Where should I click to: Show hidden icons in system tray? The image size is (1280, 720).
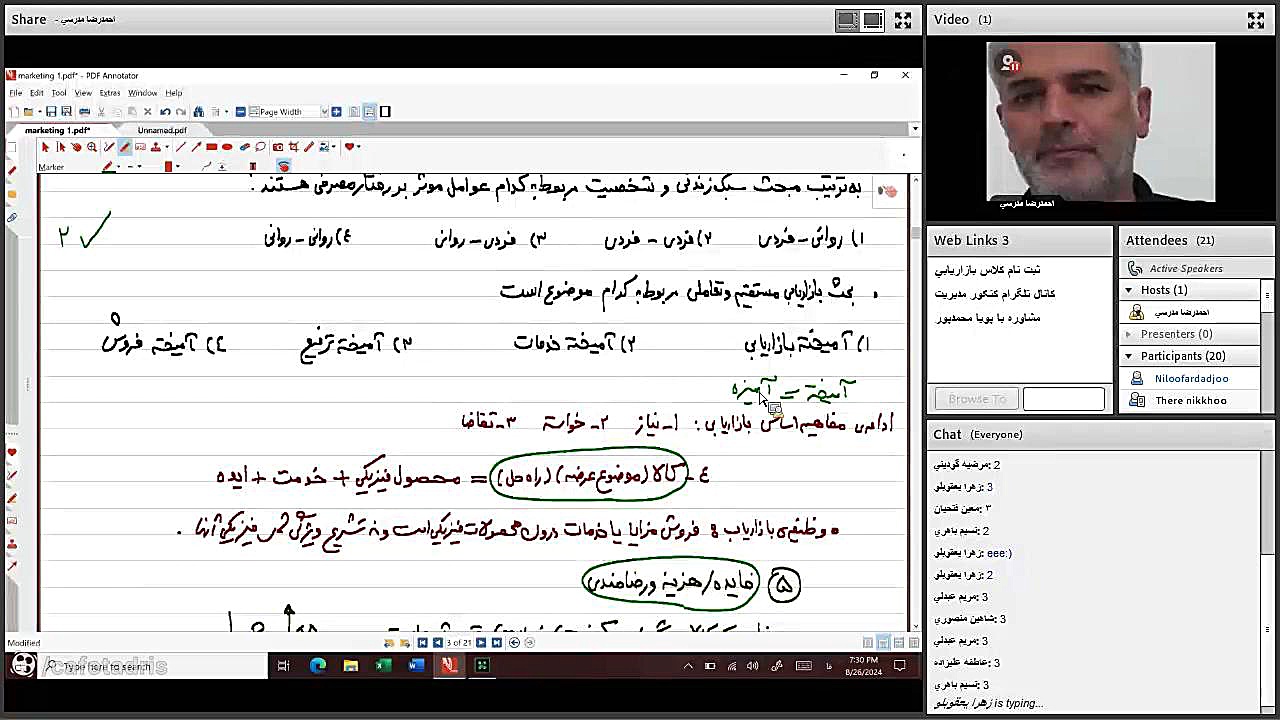coord(688,666)
